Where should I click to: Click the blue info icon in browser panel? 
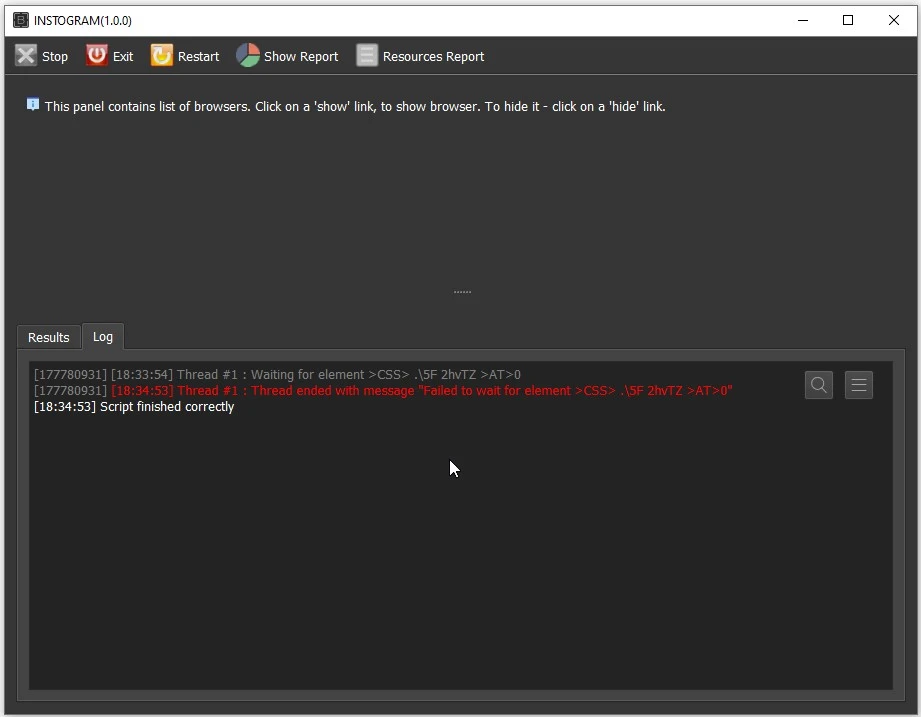pos(33,105)
